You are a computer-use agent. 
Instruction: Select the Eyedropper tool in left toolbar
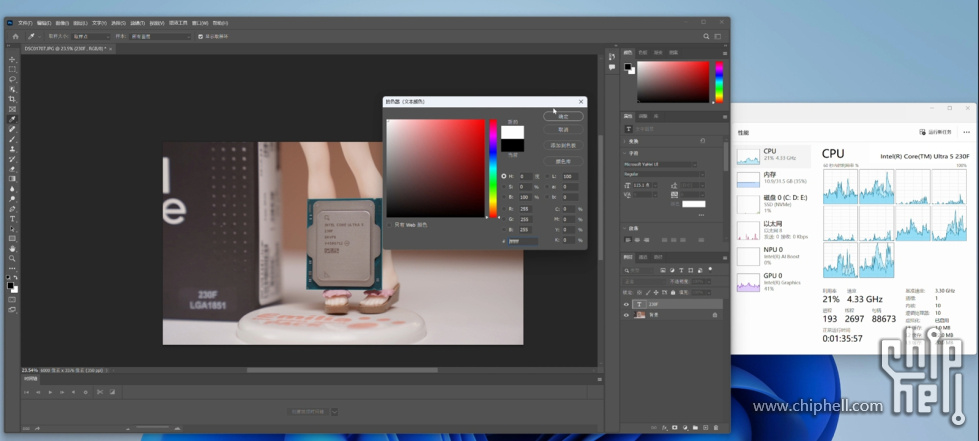pyautogui.click(x=12, y=119)
